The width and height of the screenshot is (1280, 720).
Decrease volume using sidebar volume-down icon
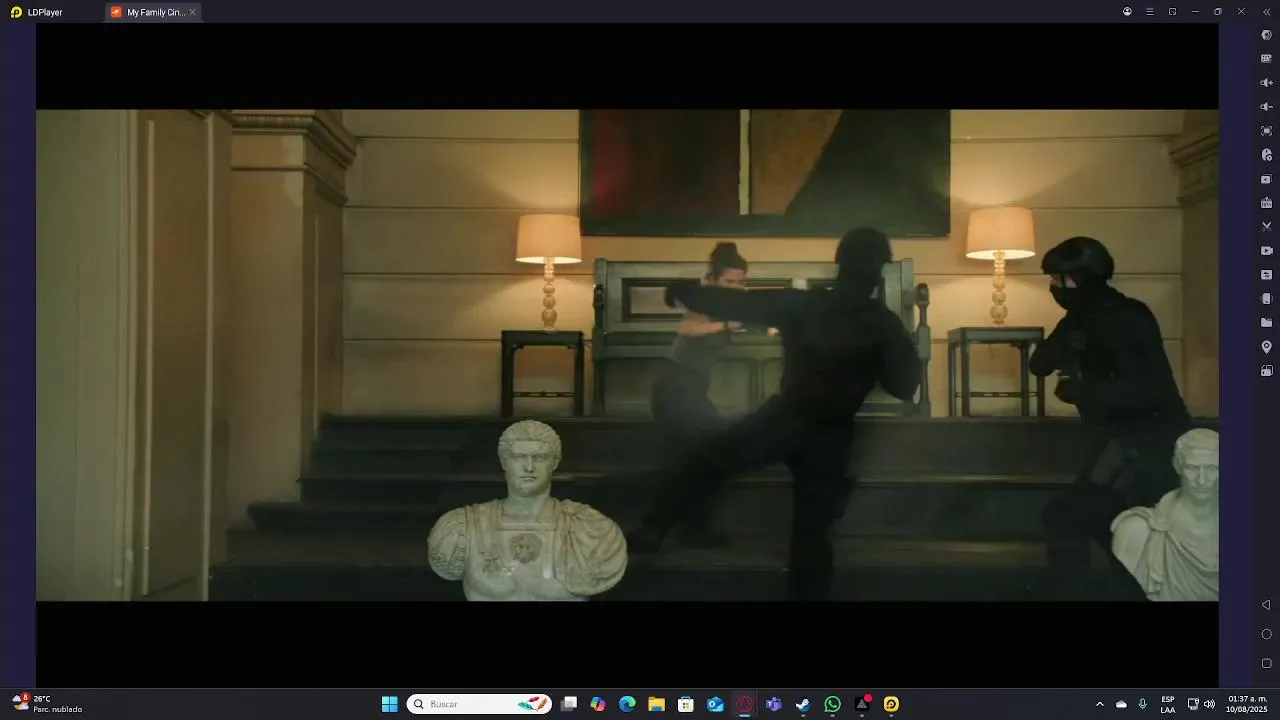coord(1266,107)
